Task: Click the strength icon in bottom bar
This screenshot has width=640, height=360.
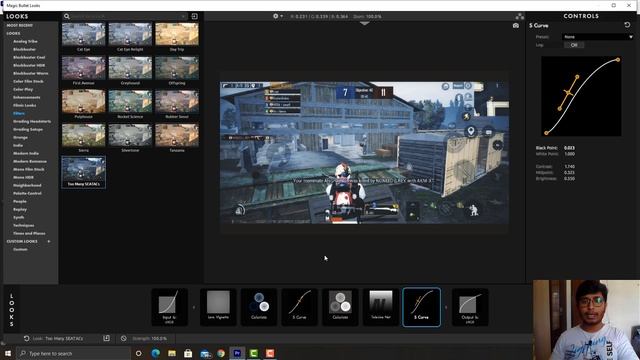Action: (124, 338)
